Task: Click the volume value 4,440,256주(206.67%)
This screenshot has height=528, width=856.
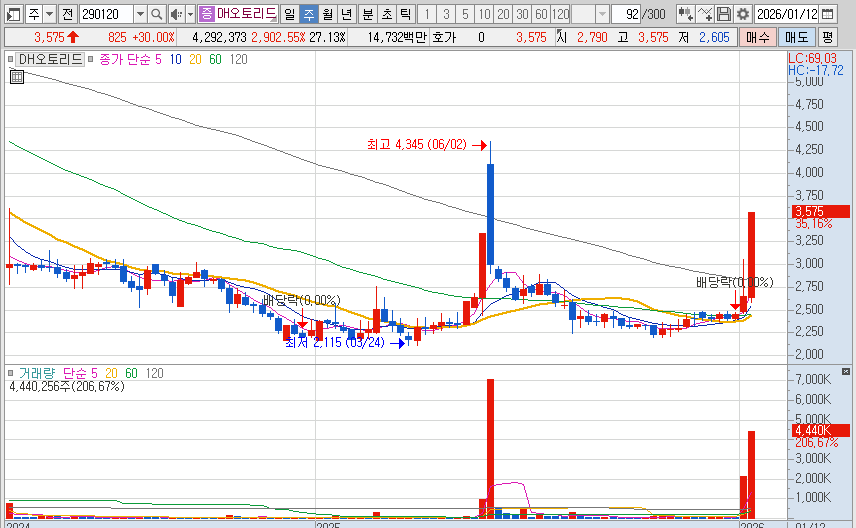Action: tap(67, 386)
